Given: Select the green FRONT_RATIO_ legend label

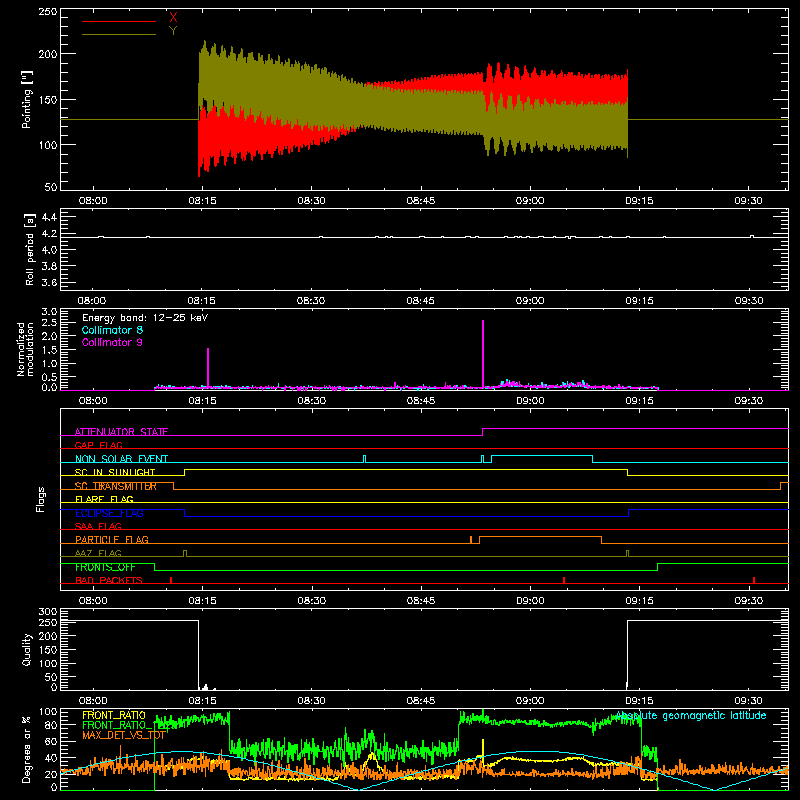Looking at the screenshot, I should pos(119,725).
